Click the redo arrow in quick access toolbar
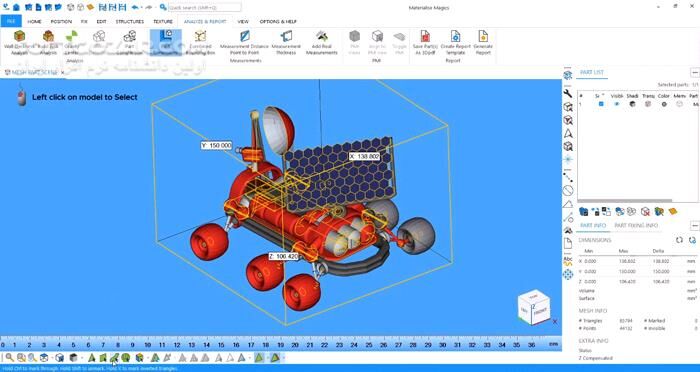Screen dimensions: 700x372 [x=149, y=7]
